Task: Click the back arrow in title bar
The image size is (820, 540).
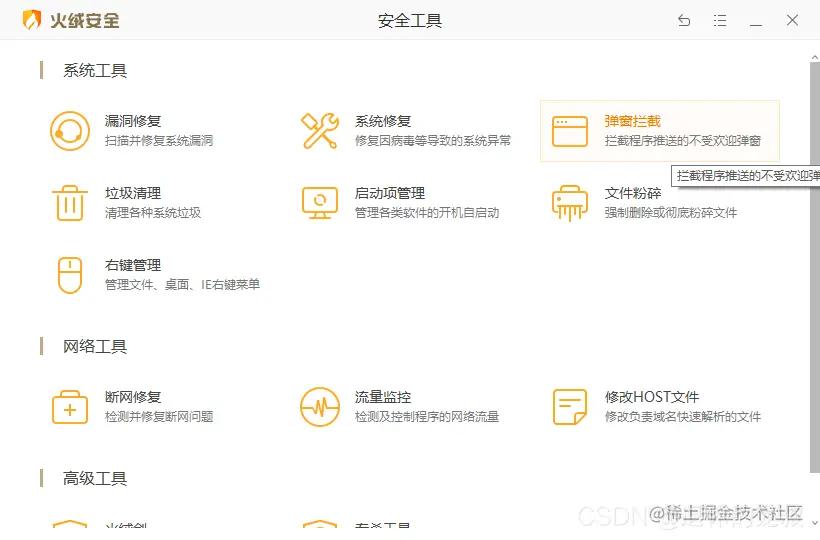Action: 684,20
